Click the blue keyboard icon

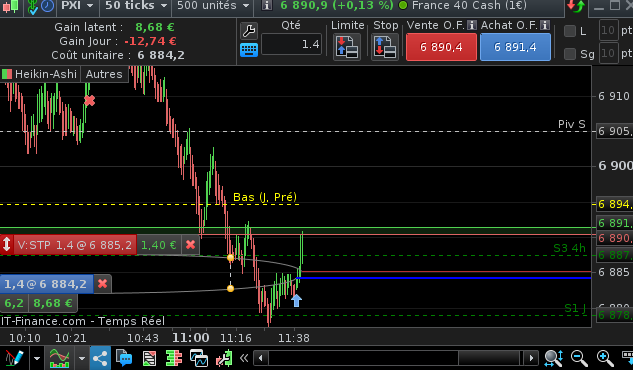click(249, 50)
